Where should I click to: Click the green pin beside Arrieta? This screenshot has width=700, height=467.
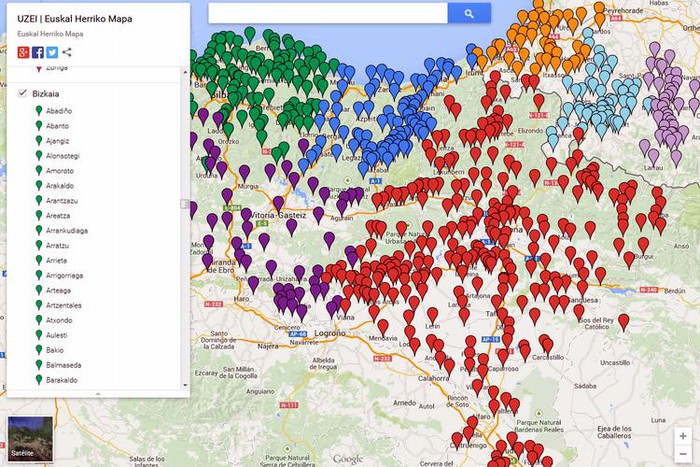[39, 260]
